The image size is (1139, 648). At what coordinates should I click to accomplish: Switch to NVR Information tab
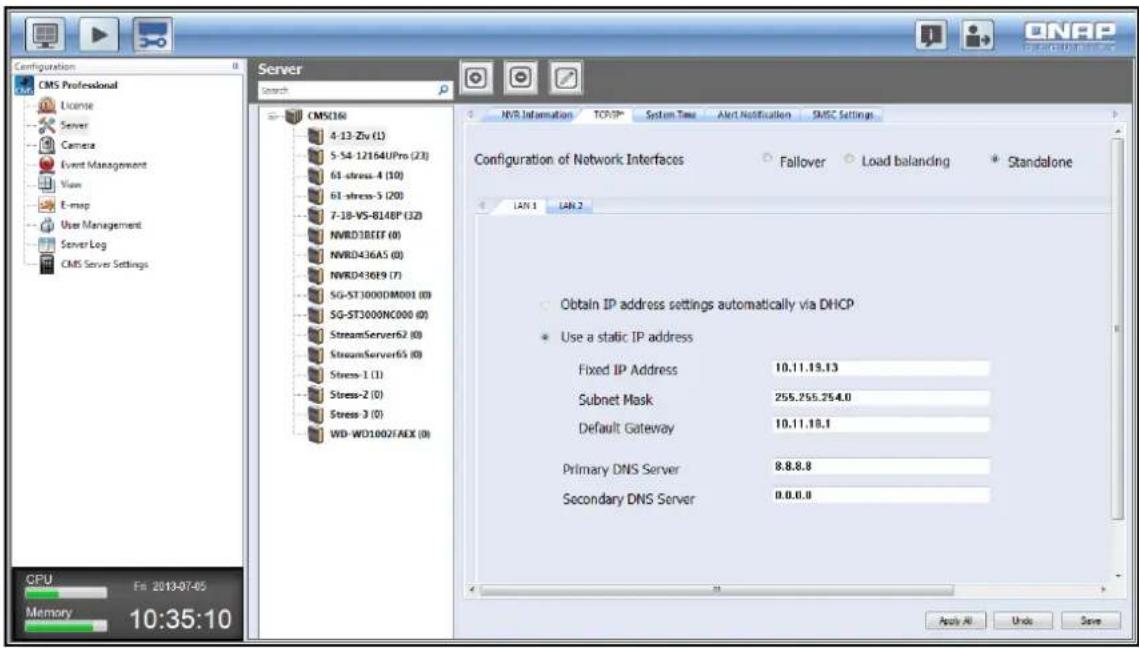[x=538, y=115]
